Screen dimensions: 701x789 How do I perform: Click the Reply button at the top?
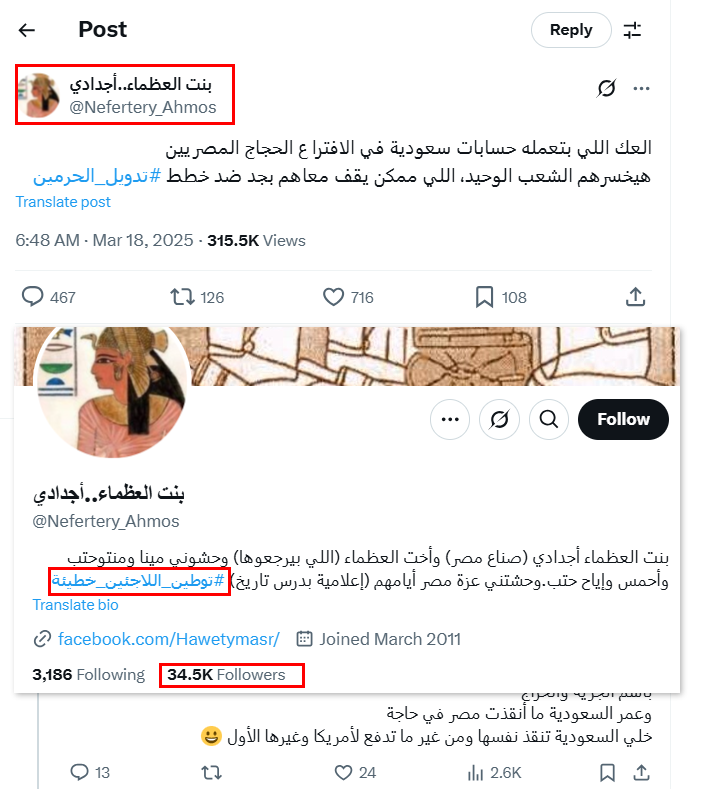point(571,30)
